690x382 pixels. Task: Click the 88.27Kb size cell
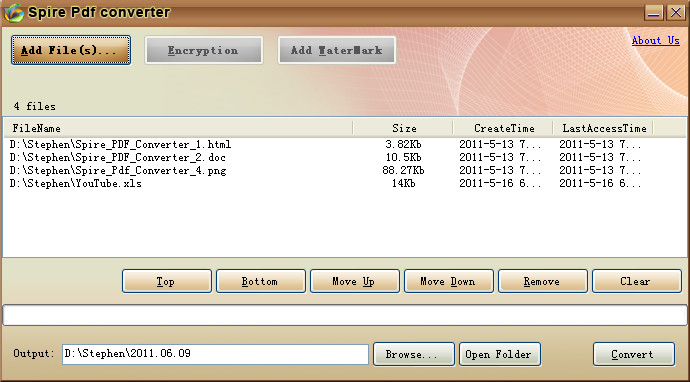pos(403,170)
